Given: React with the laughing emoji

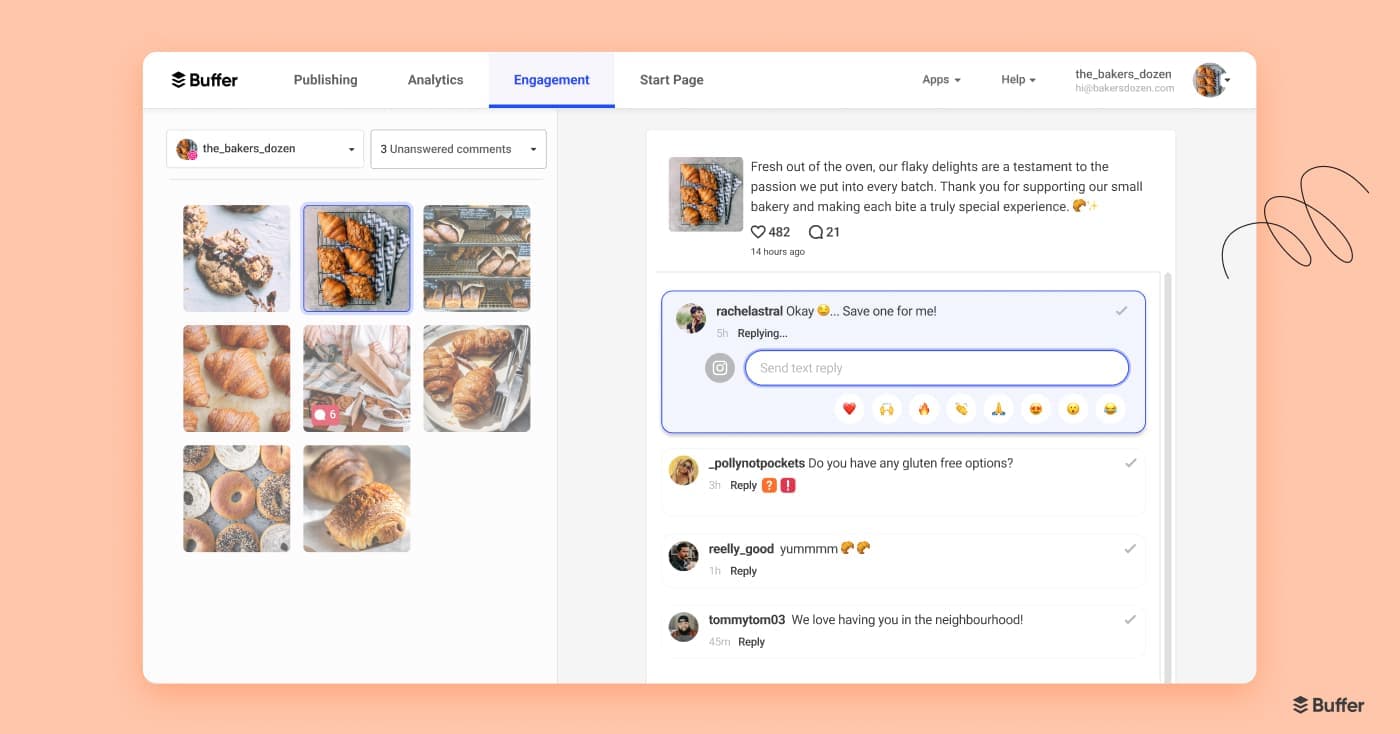Looking at the screenshot, I should pyautogui.click(x=1110, y=408).
